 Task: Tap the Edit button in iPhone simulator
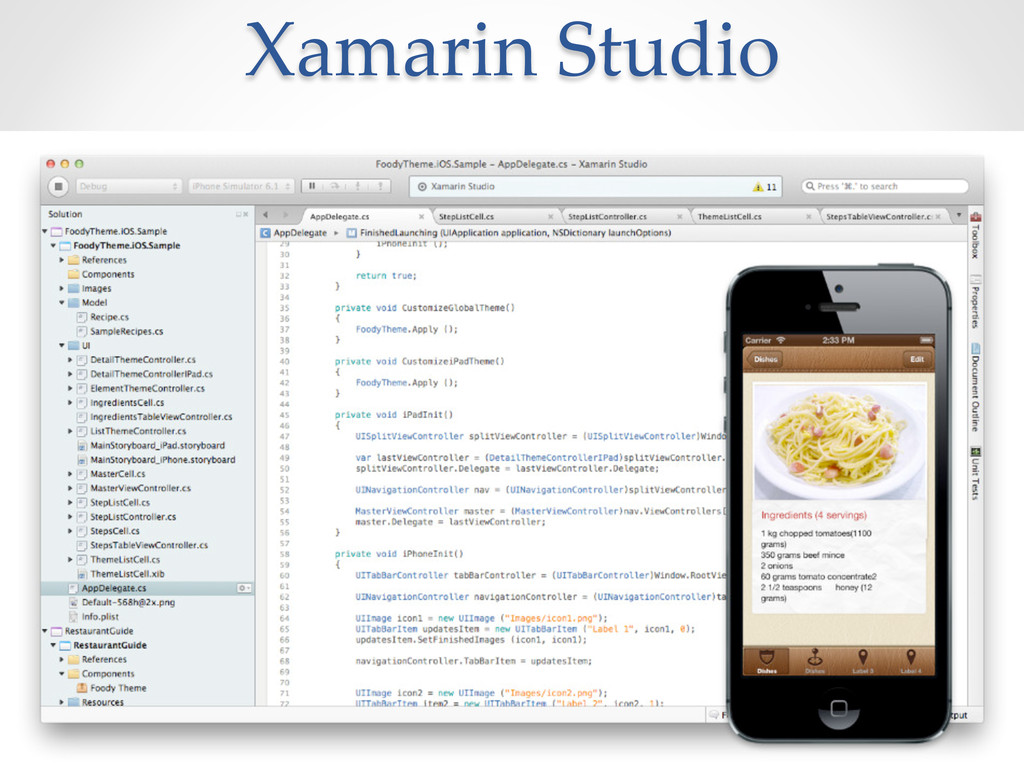917,359
